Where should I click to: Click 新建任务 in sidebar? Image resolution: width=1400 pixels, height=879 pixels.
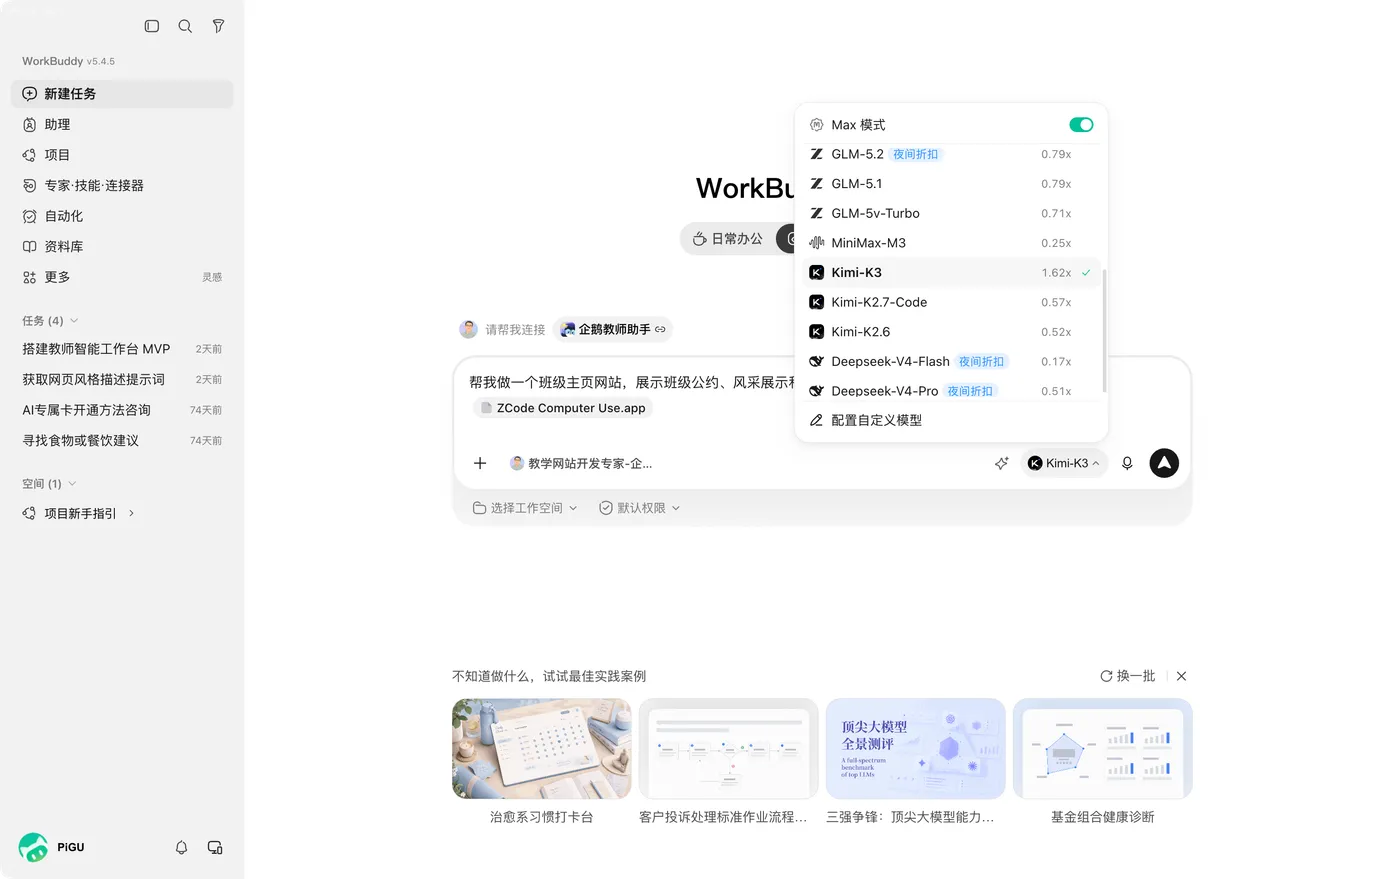tap(122, 94)
